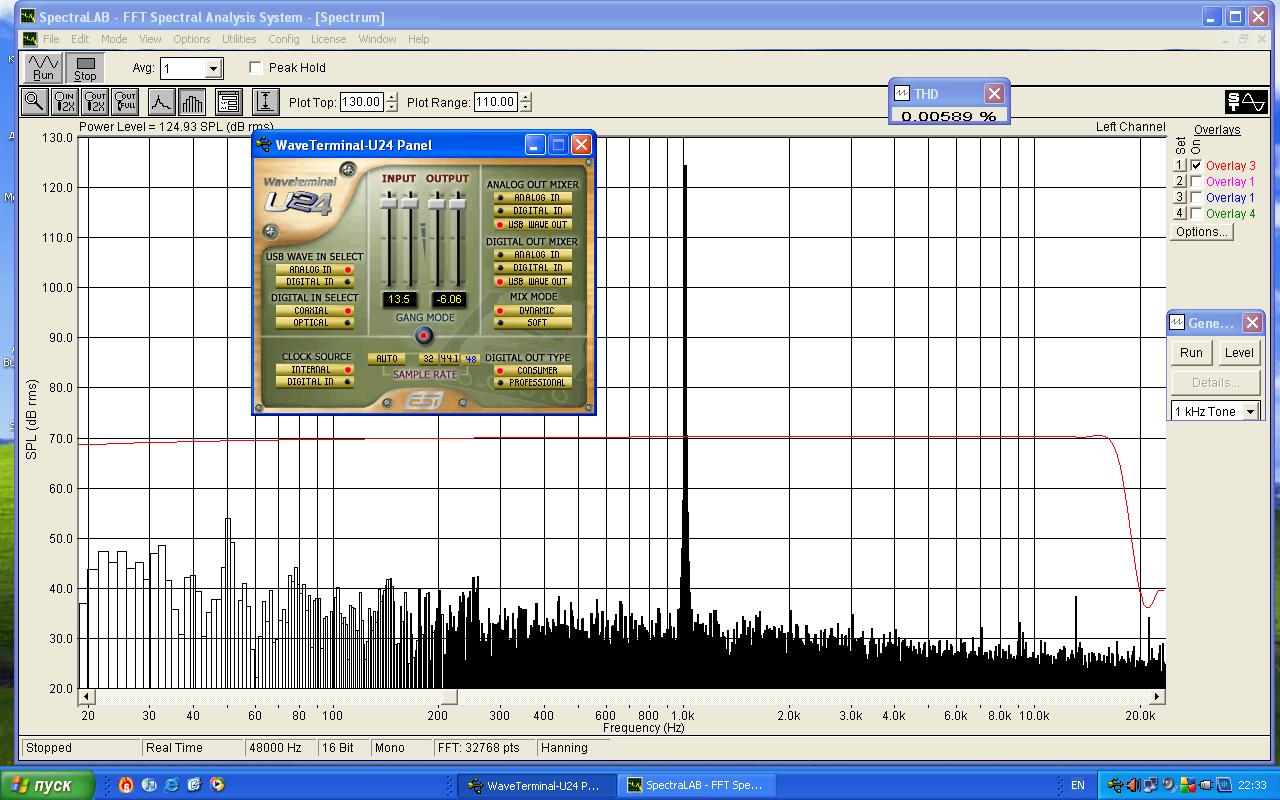Image resolution: width=1280 pixels, height=800 pixels.
Task: Decrease Plot Top with down arrow
Action: tap(391, 106)
